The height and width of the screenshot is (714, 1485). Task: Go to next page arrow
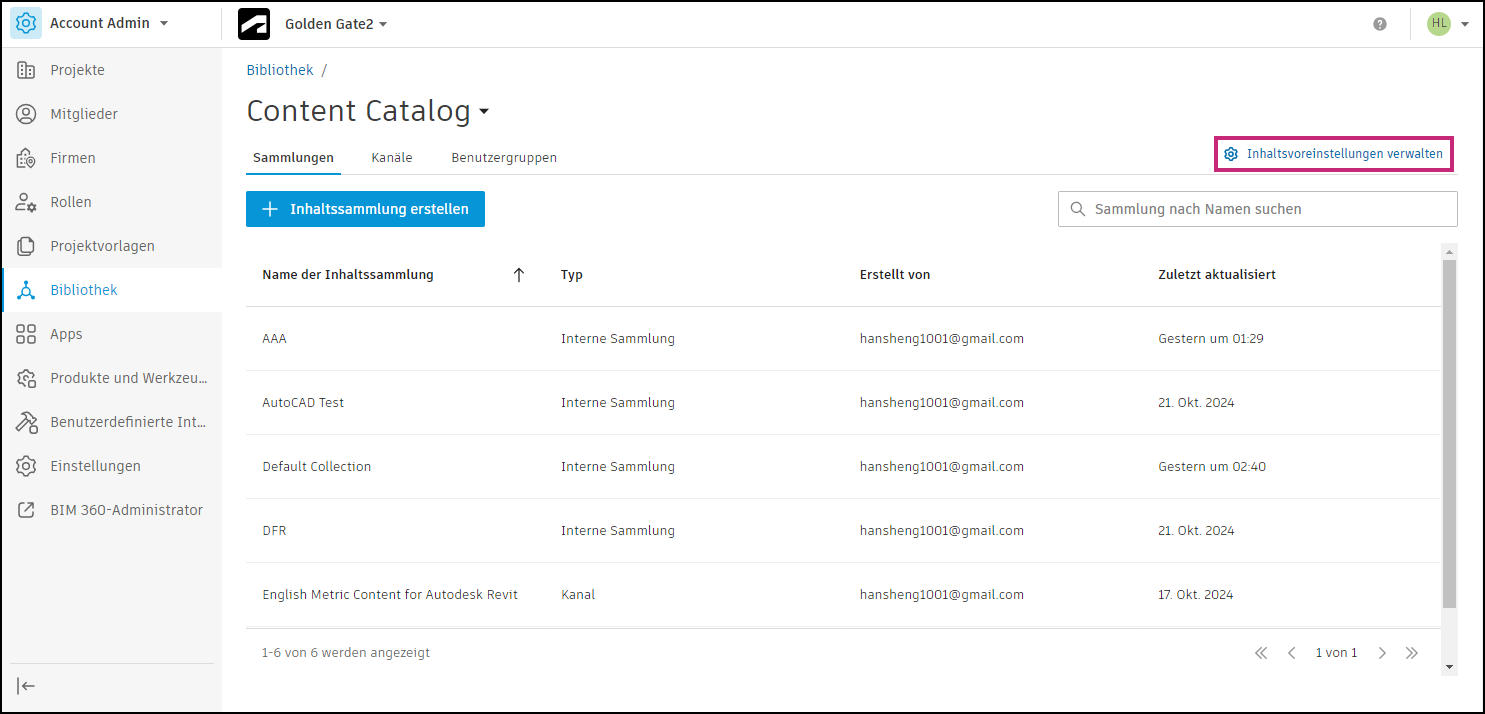pyautogui.click(x=1382, y=653)
